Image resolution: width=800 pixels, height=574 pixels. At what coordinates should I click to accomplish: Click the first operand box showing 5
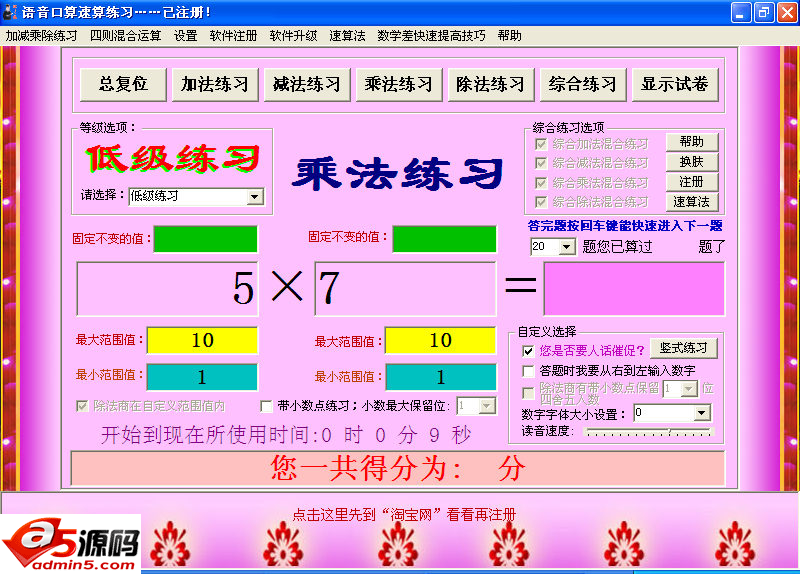pyautogui.click(x=167, y=288)
